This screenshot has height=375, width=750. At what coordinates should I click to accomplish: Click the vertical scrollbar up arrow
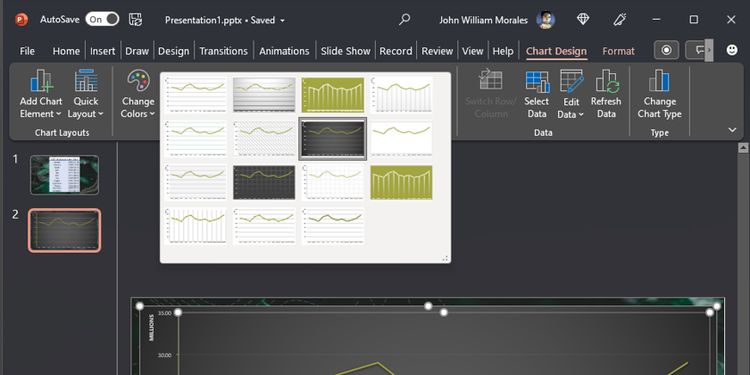(x=743, y=148)
